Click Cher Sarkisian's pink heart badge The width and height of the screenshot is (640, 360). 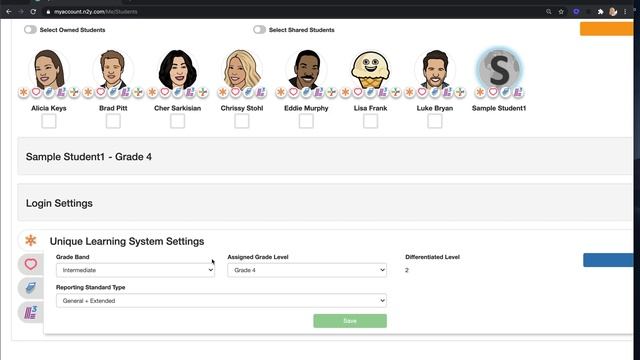point(165,92)
